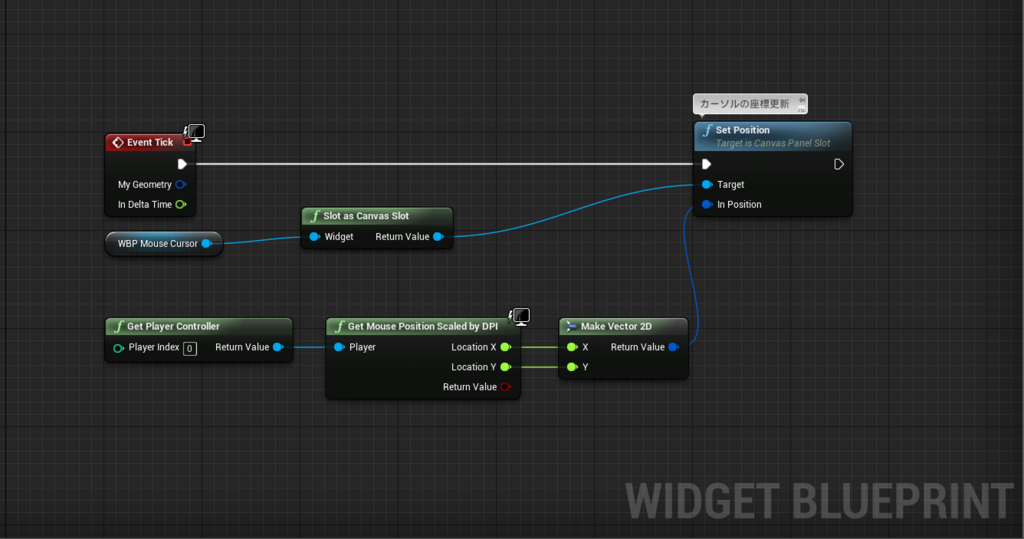This screenshot has width=1024, height=539.
Task: Click the Location X output pin
Action: click(x=505, y=347)
